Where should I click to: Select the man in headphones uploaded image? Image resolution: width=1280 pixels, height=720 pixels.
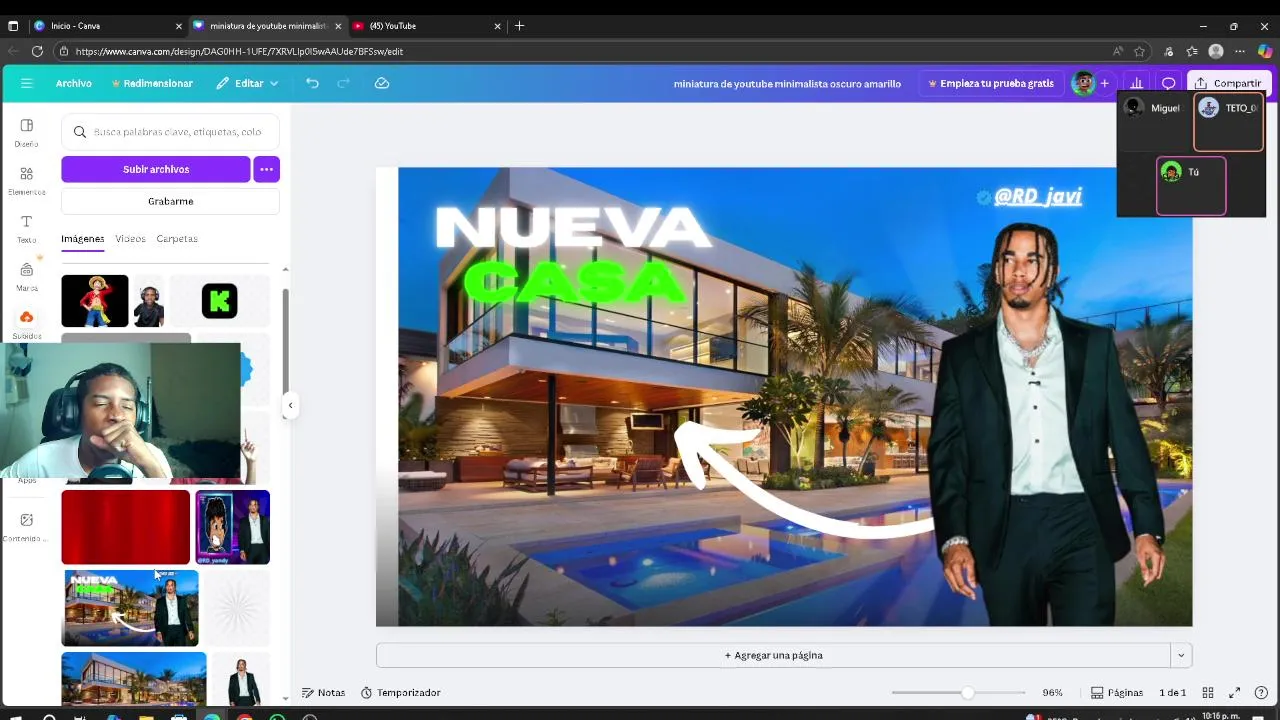pos(148,301)
